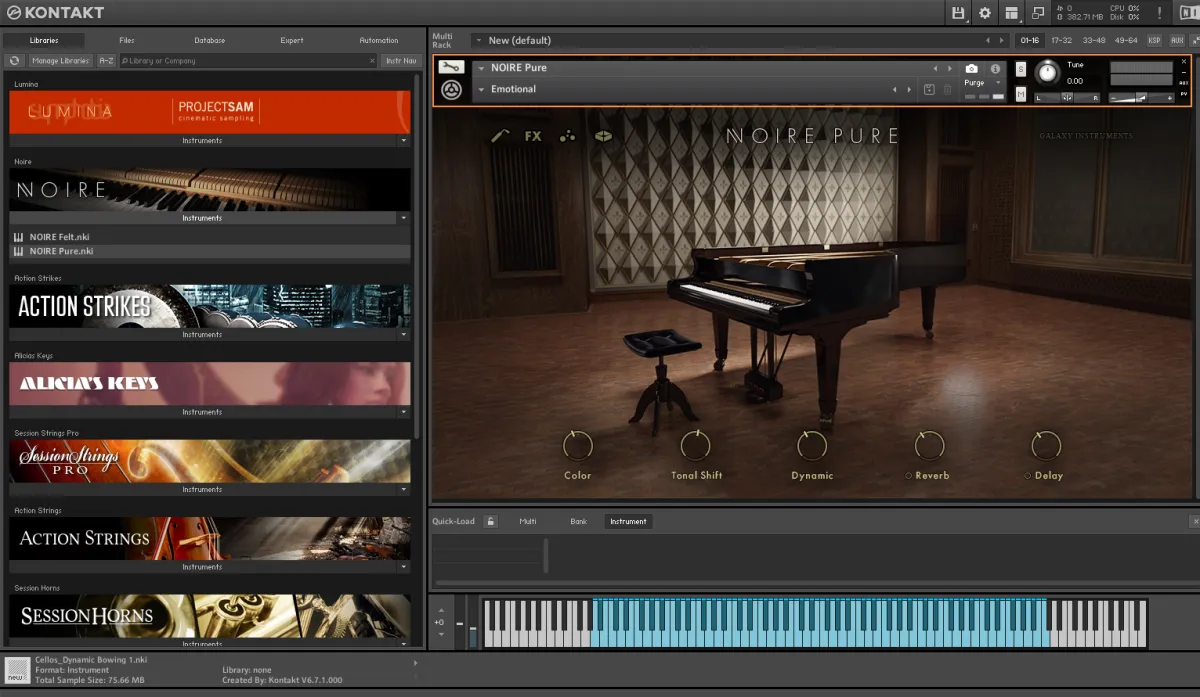Toggle the Reverb on/off indicator
1200x697 pixels.
point(909,476)
